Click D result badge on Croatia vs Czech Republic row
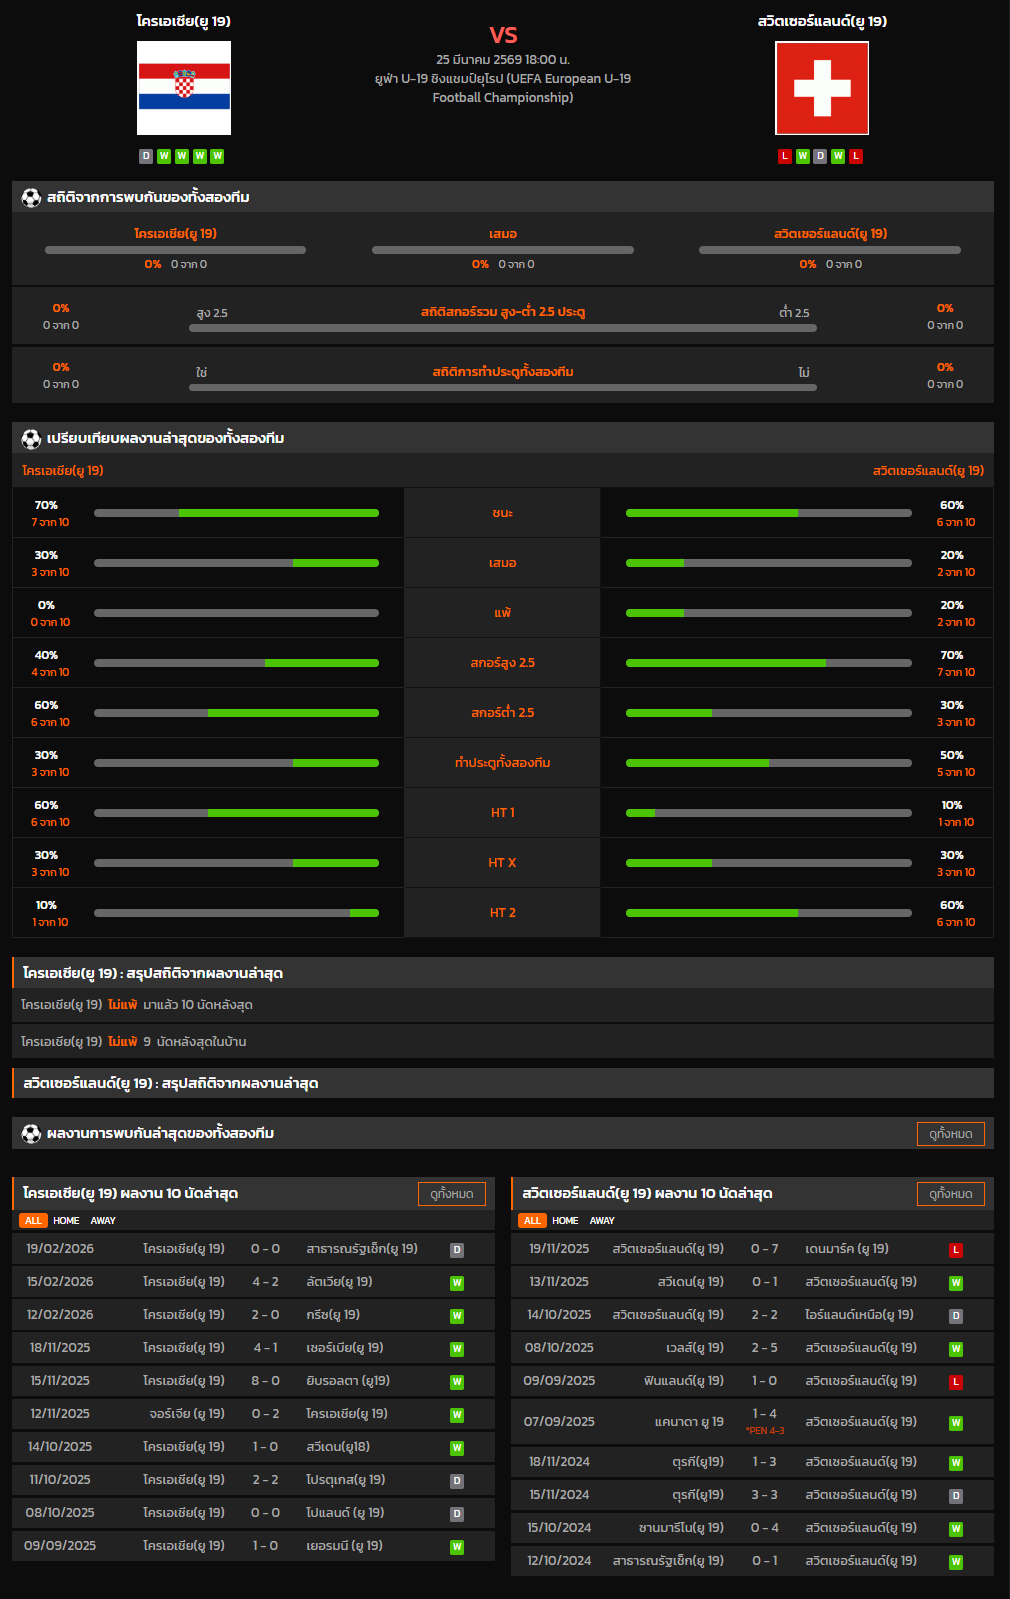The width and height of the screenshot is (1010, 1599). (457, 1250)
